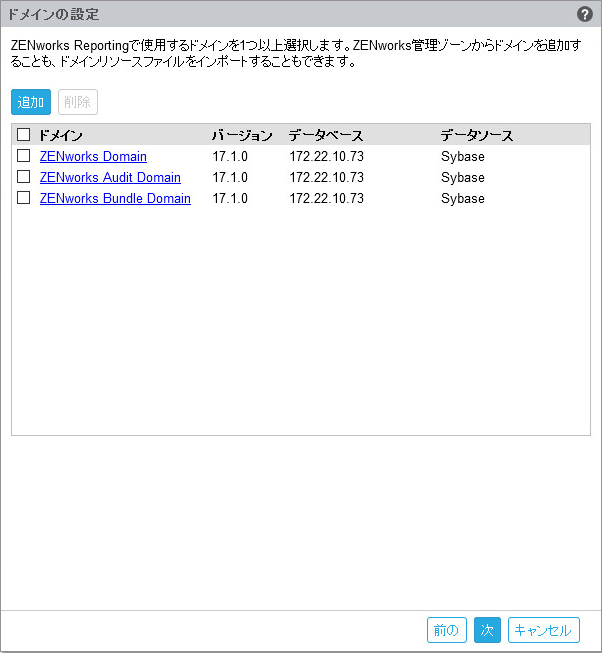The width and height of the screenshot is (602, 653).
Task: Select Sybase in the ZENworks Domain row
Action: [463, 157]
